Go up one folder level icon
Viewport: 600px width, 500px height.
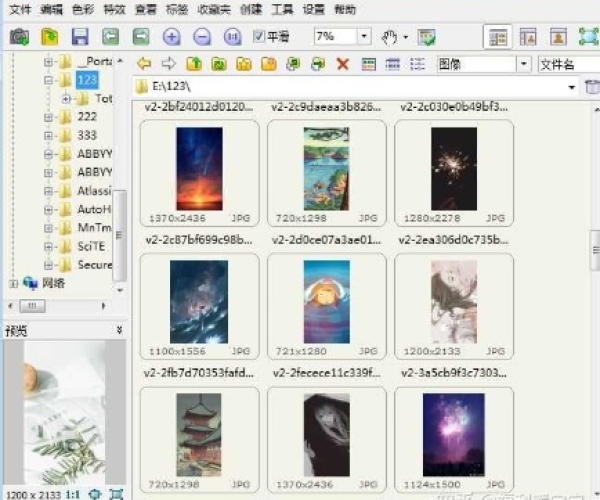point(194,64)
